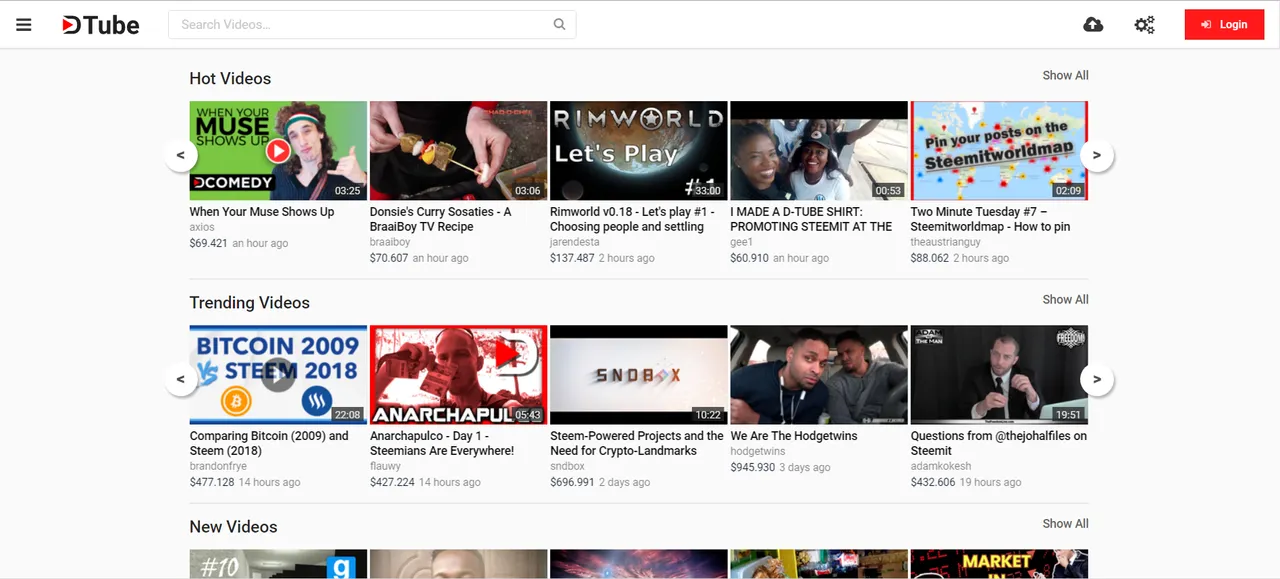Click title Questions from @thejohalfiles on Steemit

[x=999, y=443]
